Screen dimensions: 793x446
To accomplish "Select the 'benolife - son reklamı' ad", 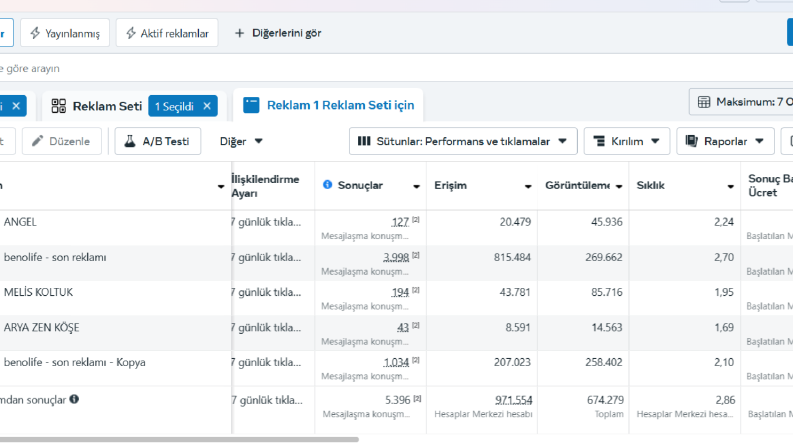I will [x=55, y=257].
